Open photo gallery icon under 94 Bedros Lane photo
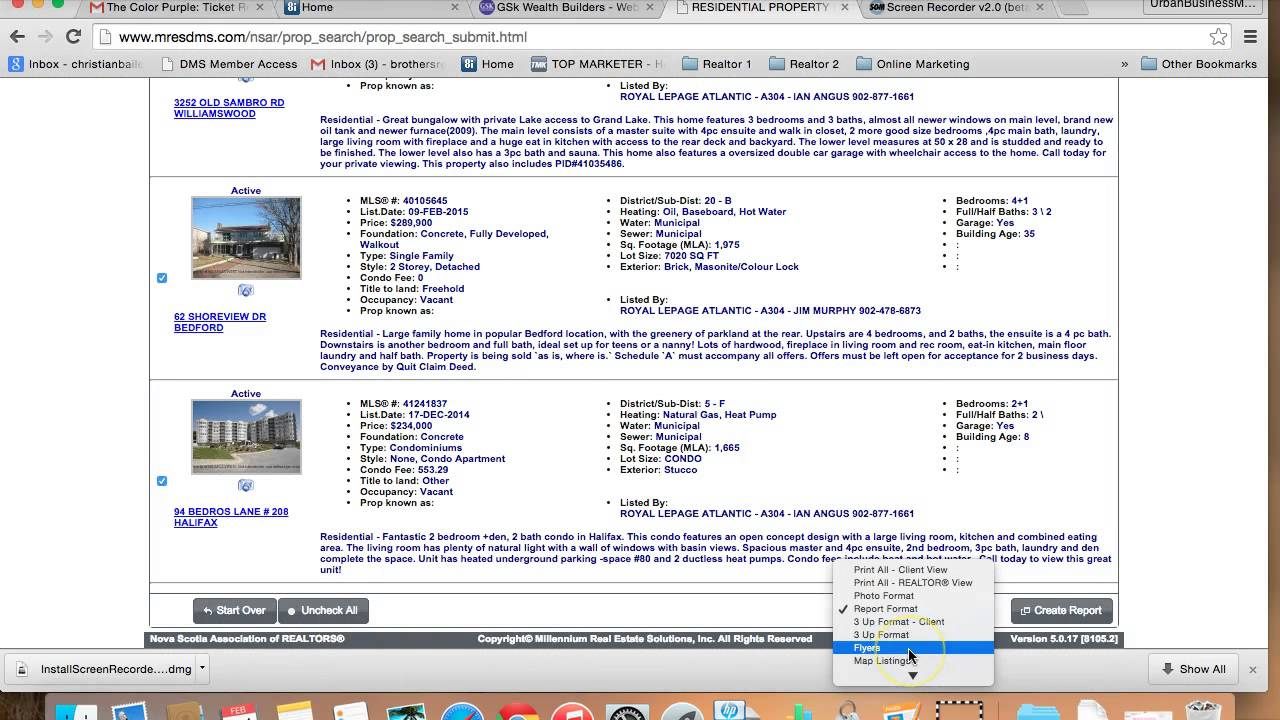This screenshot has height=720, width=1280. click(246, 485)
